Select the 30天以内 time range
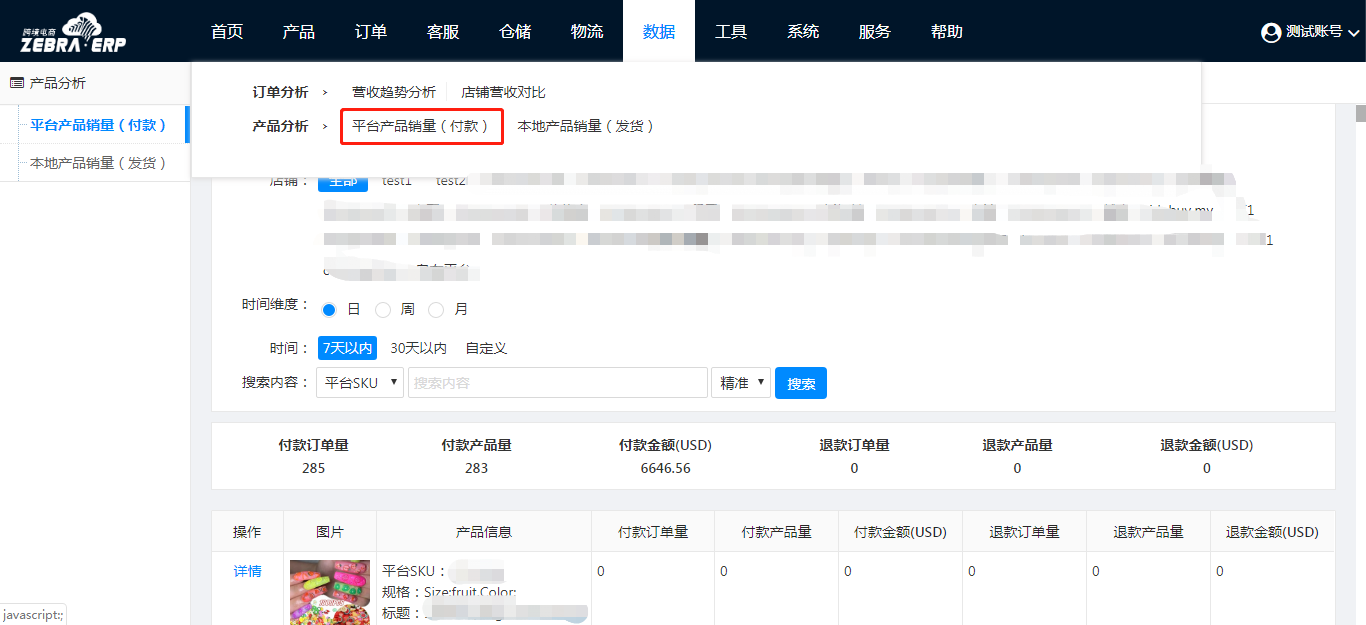 (418, 348)
